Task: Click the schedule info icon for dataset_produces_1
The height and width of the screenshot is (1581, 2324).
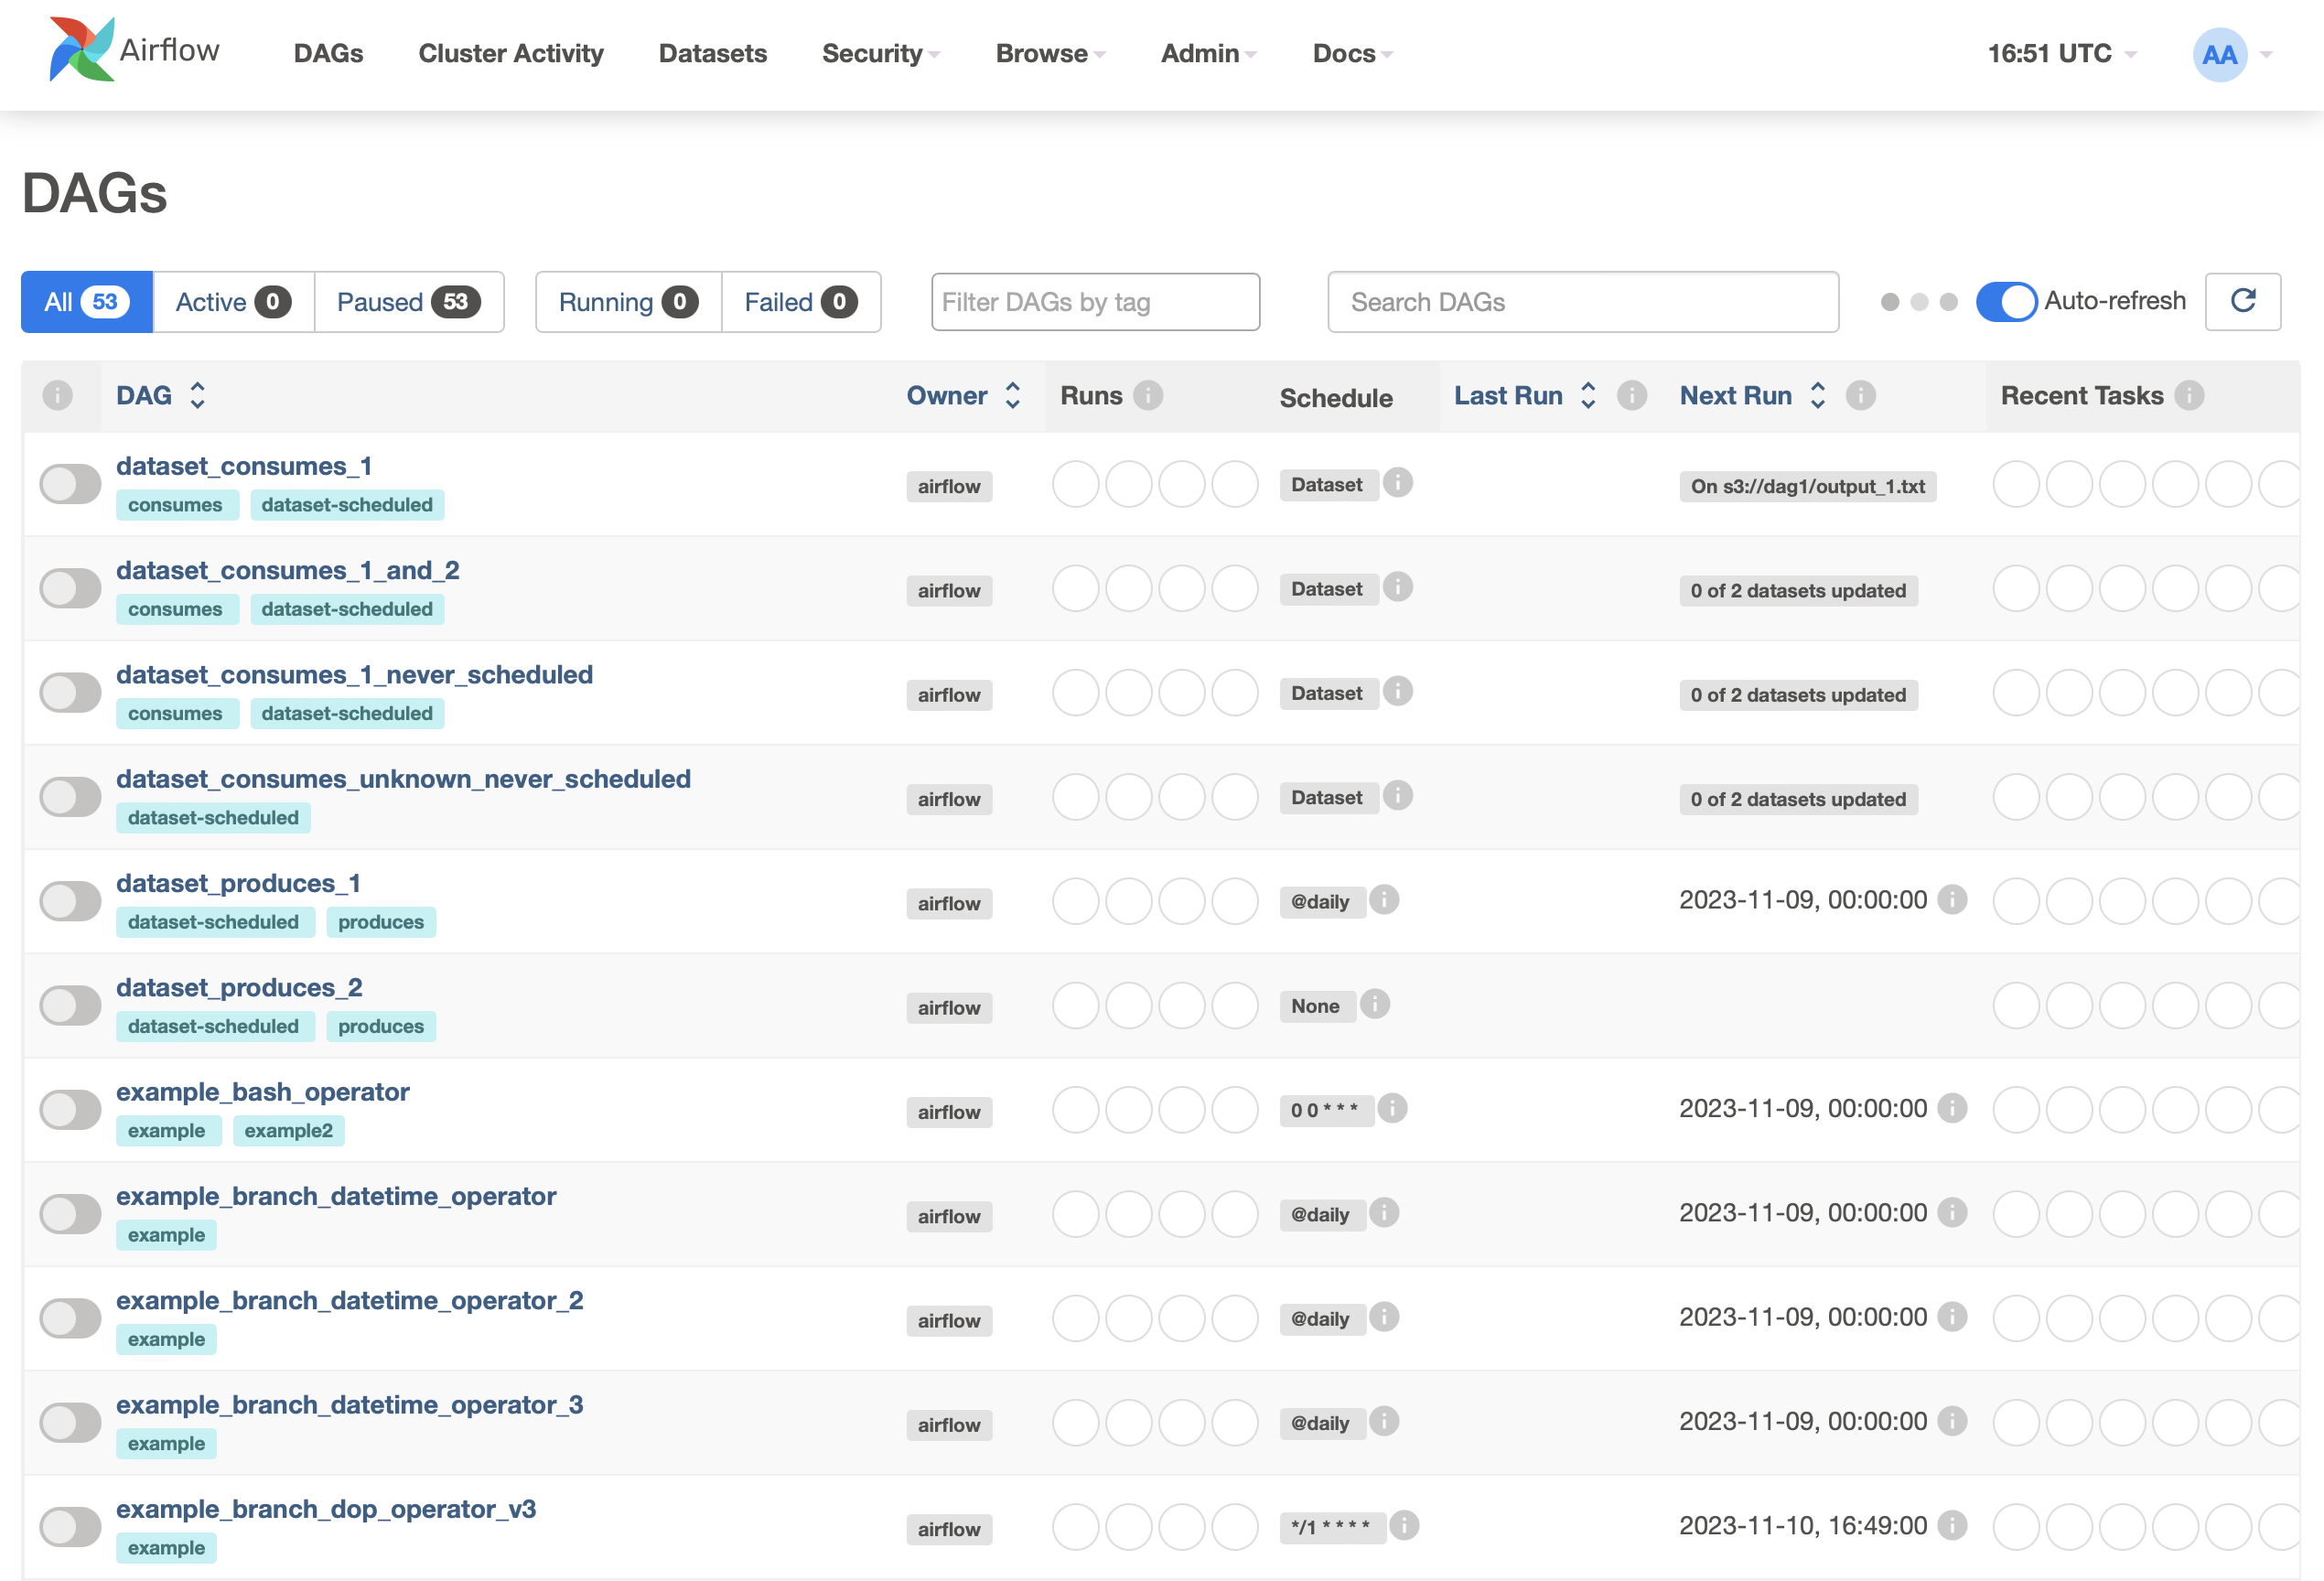Action: coord(1384,900)
